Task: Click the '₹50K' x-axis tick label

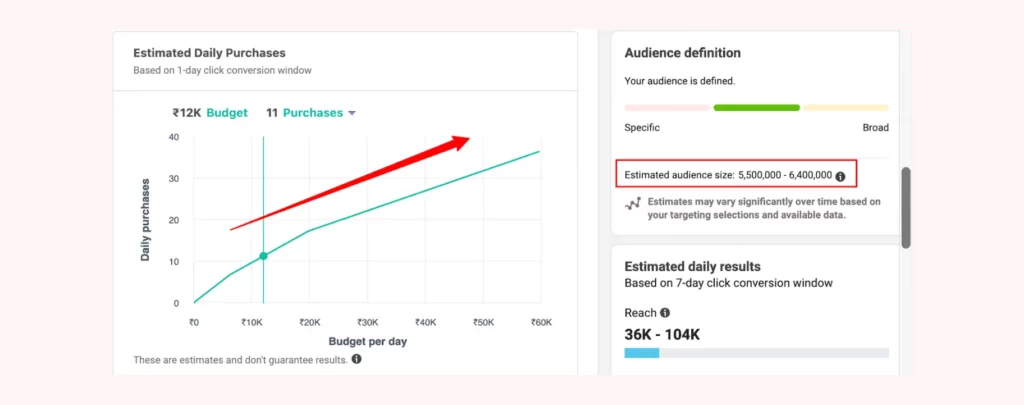Action: (483, 323)
